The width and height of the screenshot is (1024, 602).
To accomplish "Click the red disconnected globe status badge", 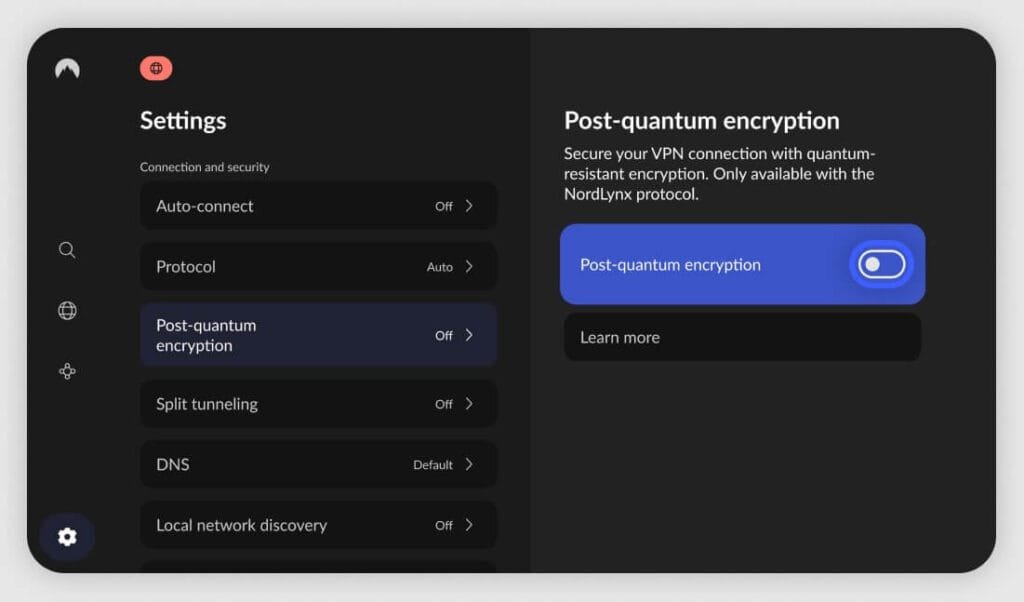I will coord(155,68).
